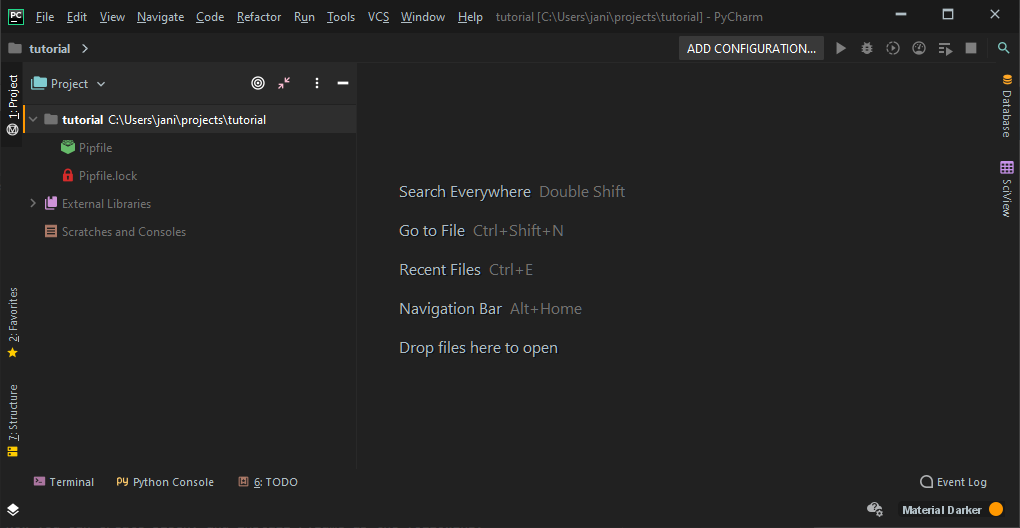Click Material Darker theme status label
The height and width of the screenshot is (528, 1020).
(941, 510)
